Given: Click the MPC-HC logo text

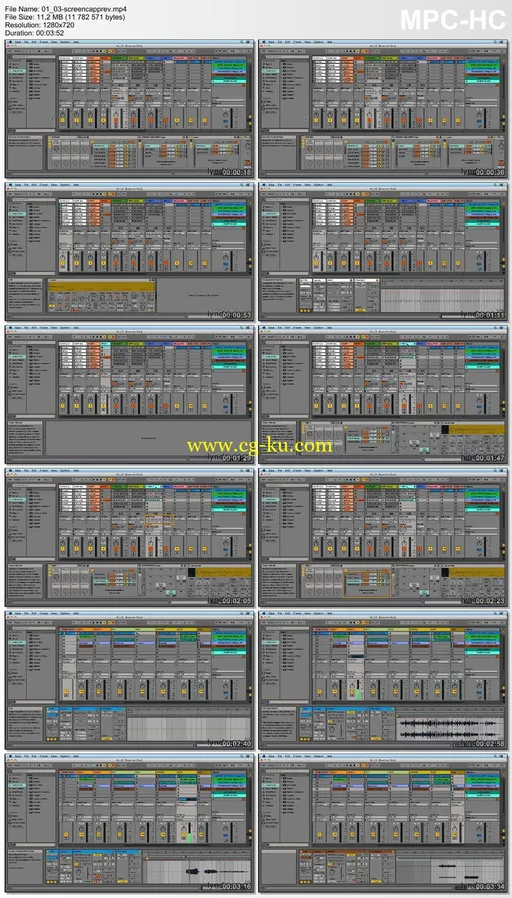Looking at the screenshot, I should coord(451,20).
